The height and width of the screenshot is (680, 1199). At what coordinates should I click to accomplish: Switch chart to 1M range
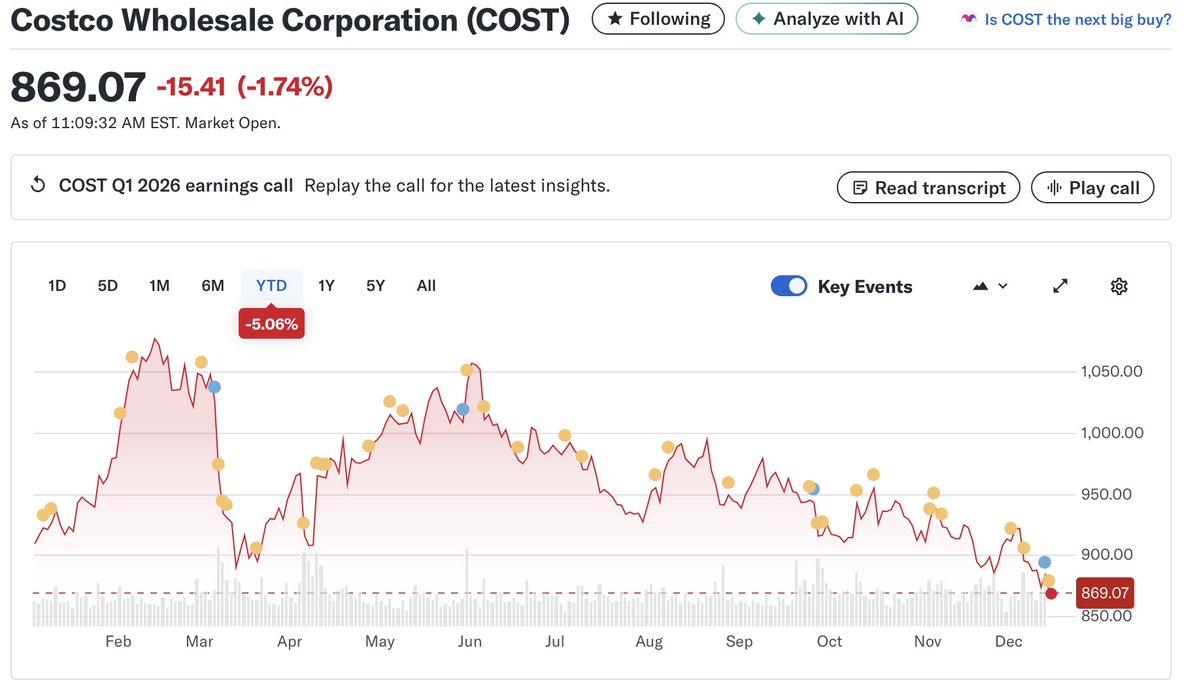point(159,286)
